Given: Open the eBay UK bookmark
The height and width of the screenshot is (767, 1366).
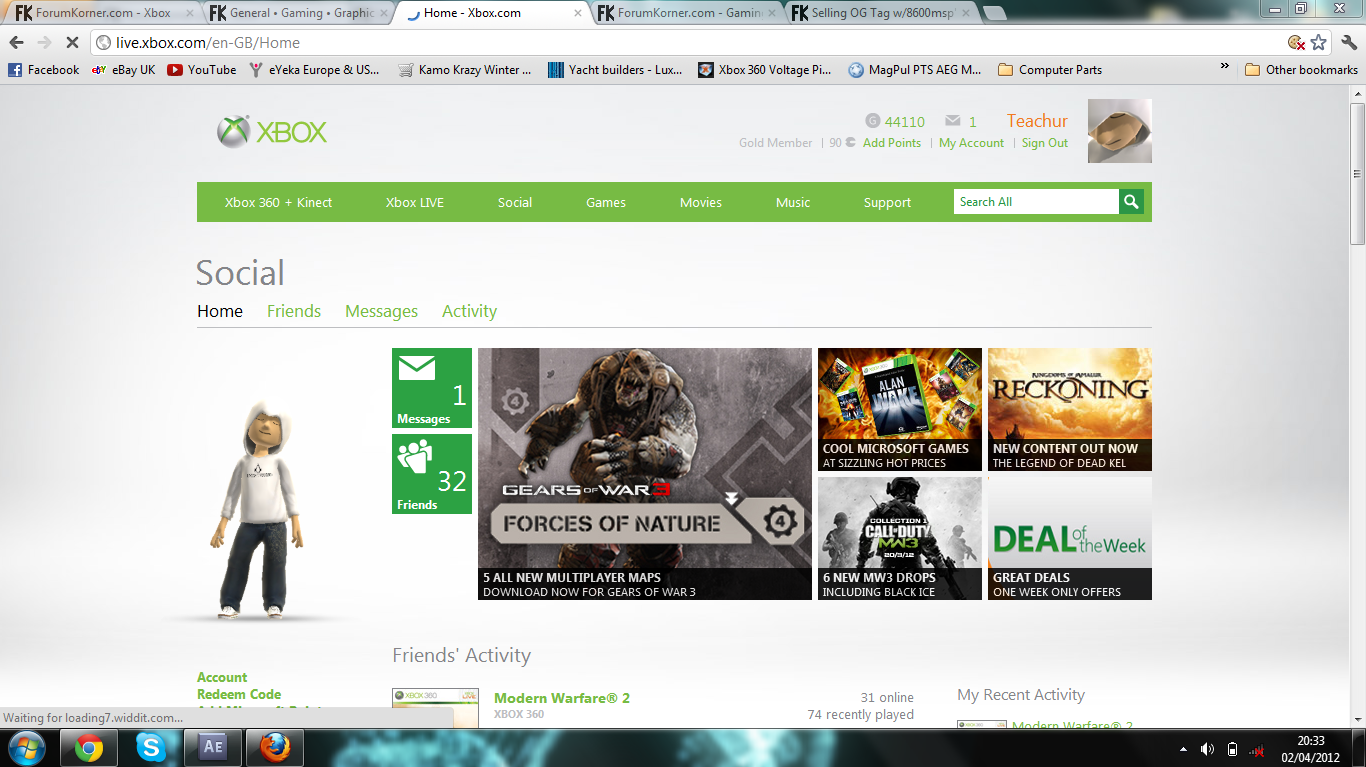Looking at the screenshot, I should [x=124, y=70].
